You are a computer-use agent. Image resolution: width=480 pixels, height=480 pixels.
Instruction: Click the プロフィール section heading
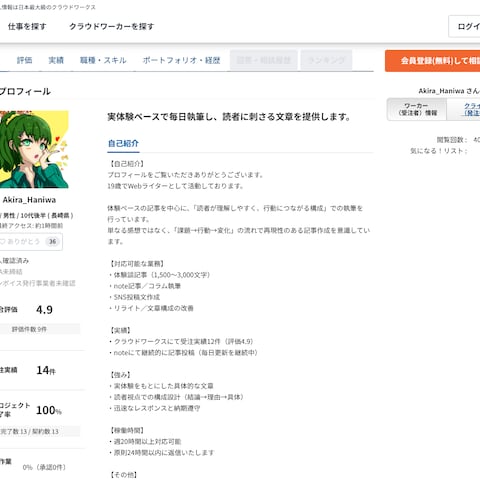25,91
